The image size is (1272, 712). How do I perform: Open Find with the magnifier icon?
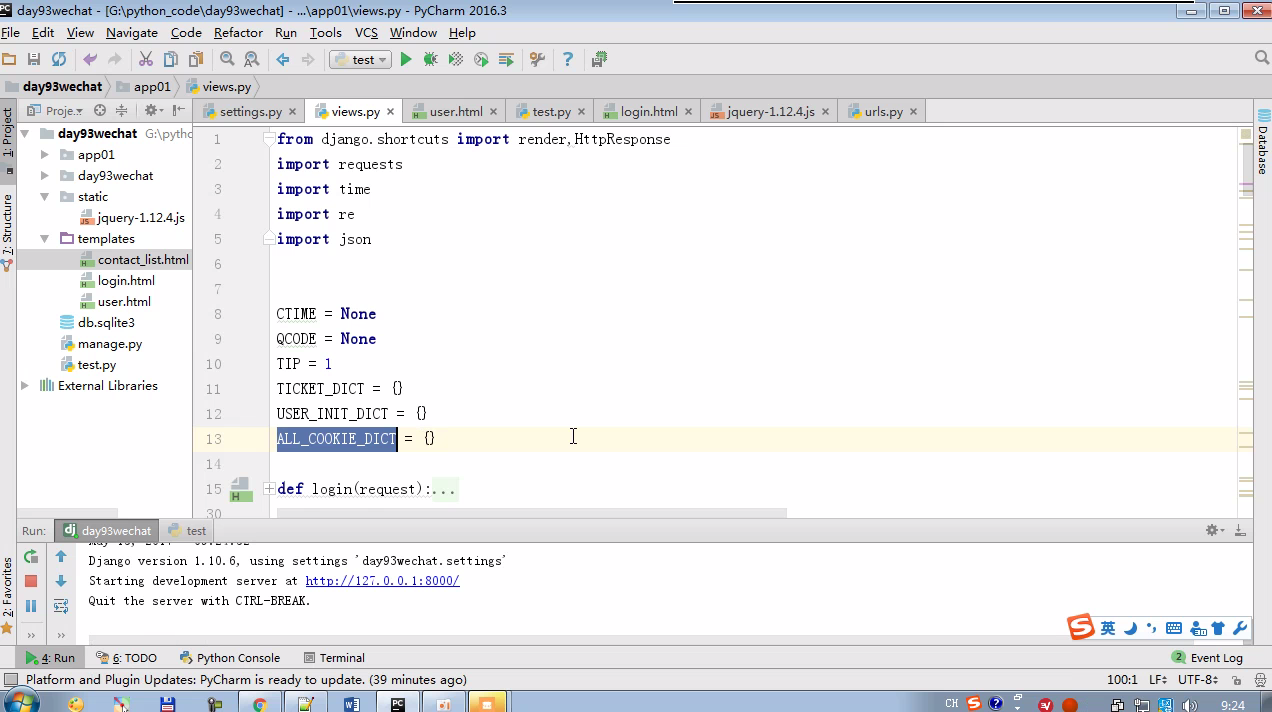pyautogui.click(x=227, y=60)
